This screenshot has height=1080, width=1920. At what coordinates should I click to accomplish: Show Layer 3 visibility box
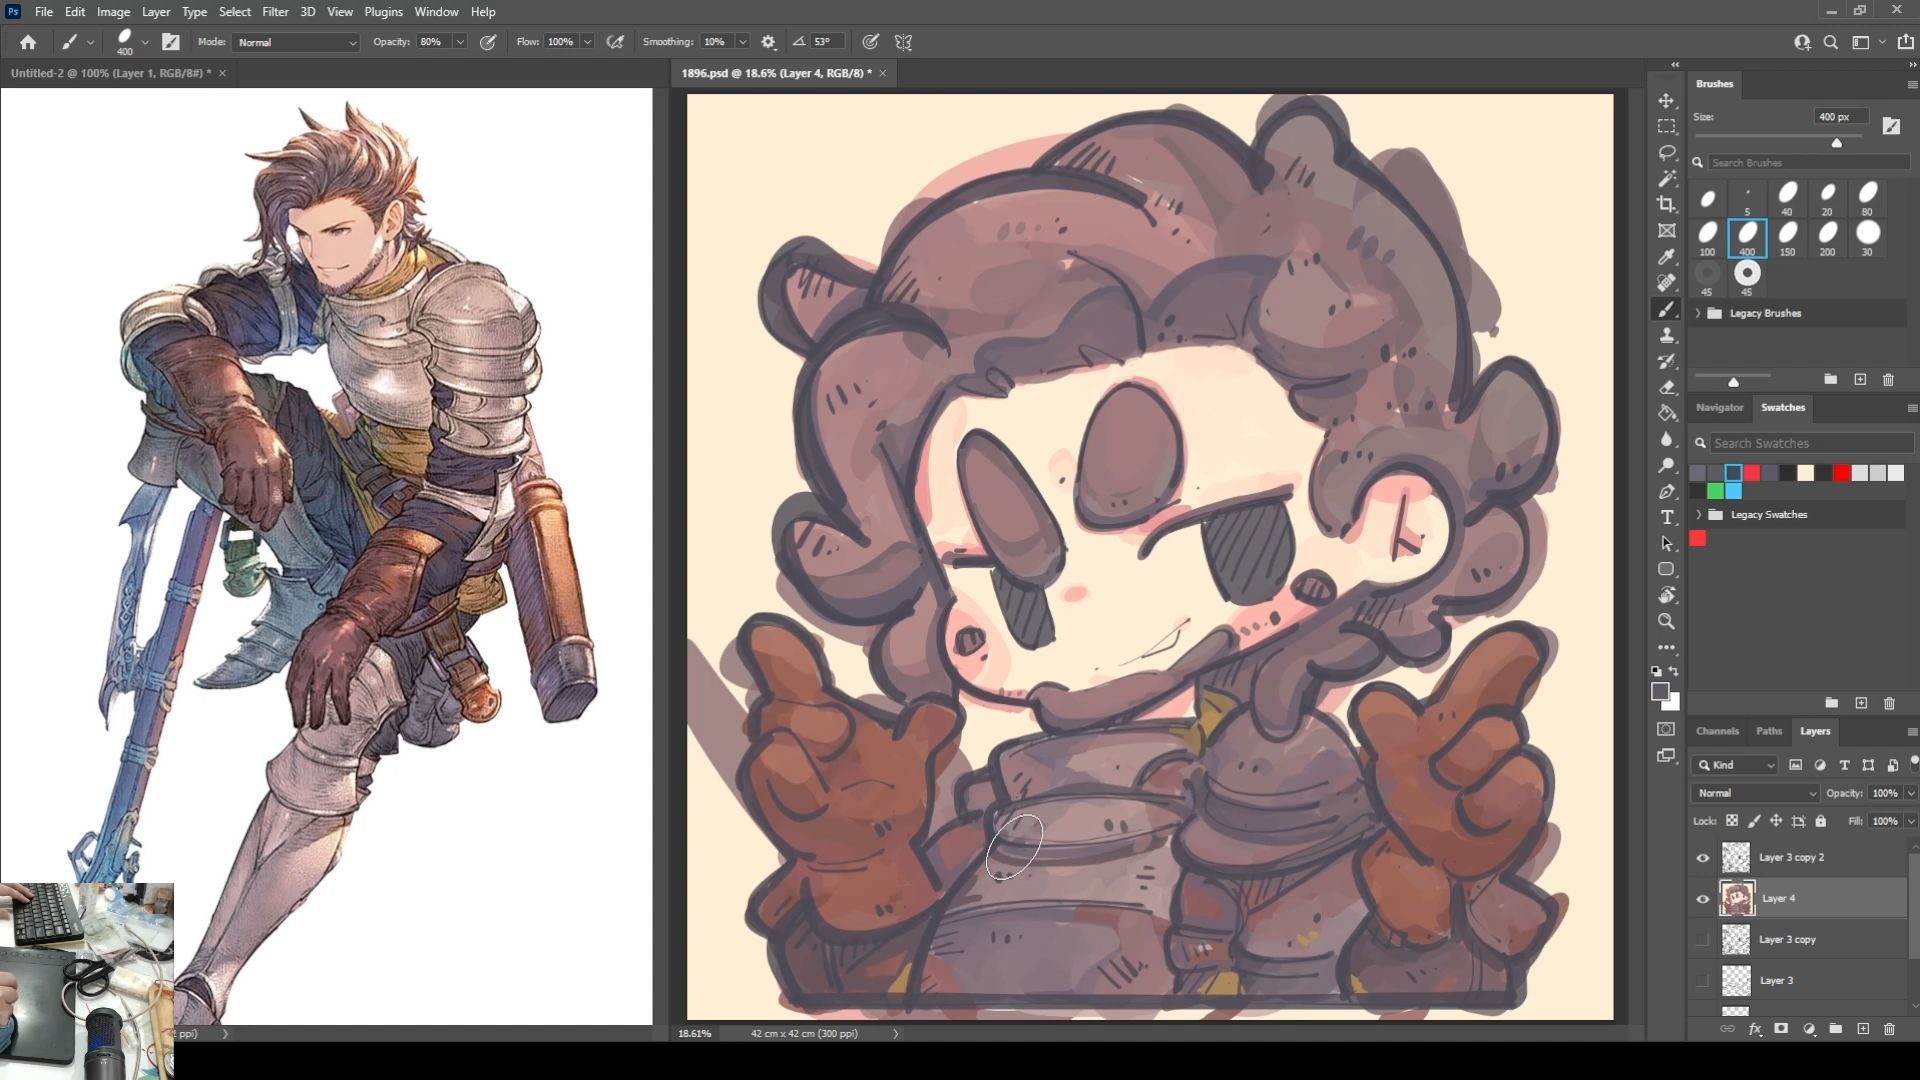(x=1702, y=981)
